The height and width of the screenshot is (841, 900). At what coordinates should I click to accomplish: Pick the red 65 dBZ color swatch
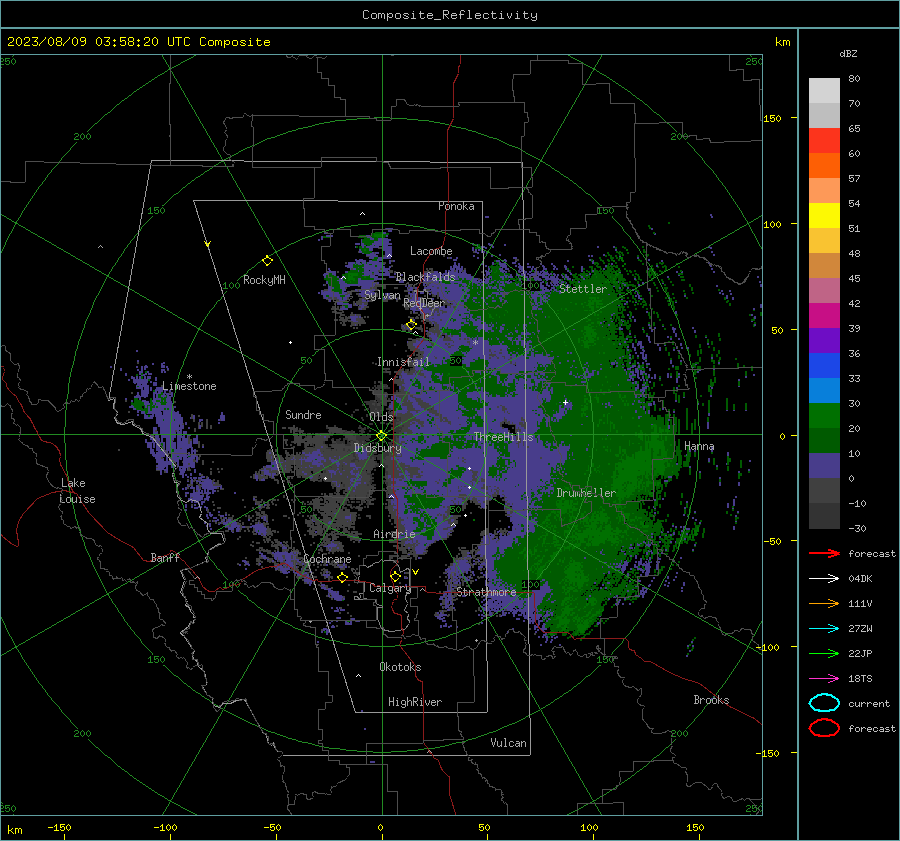tap(824, 140)
